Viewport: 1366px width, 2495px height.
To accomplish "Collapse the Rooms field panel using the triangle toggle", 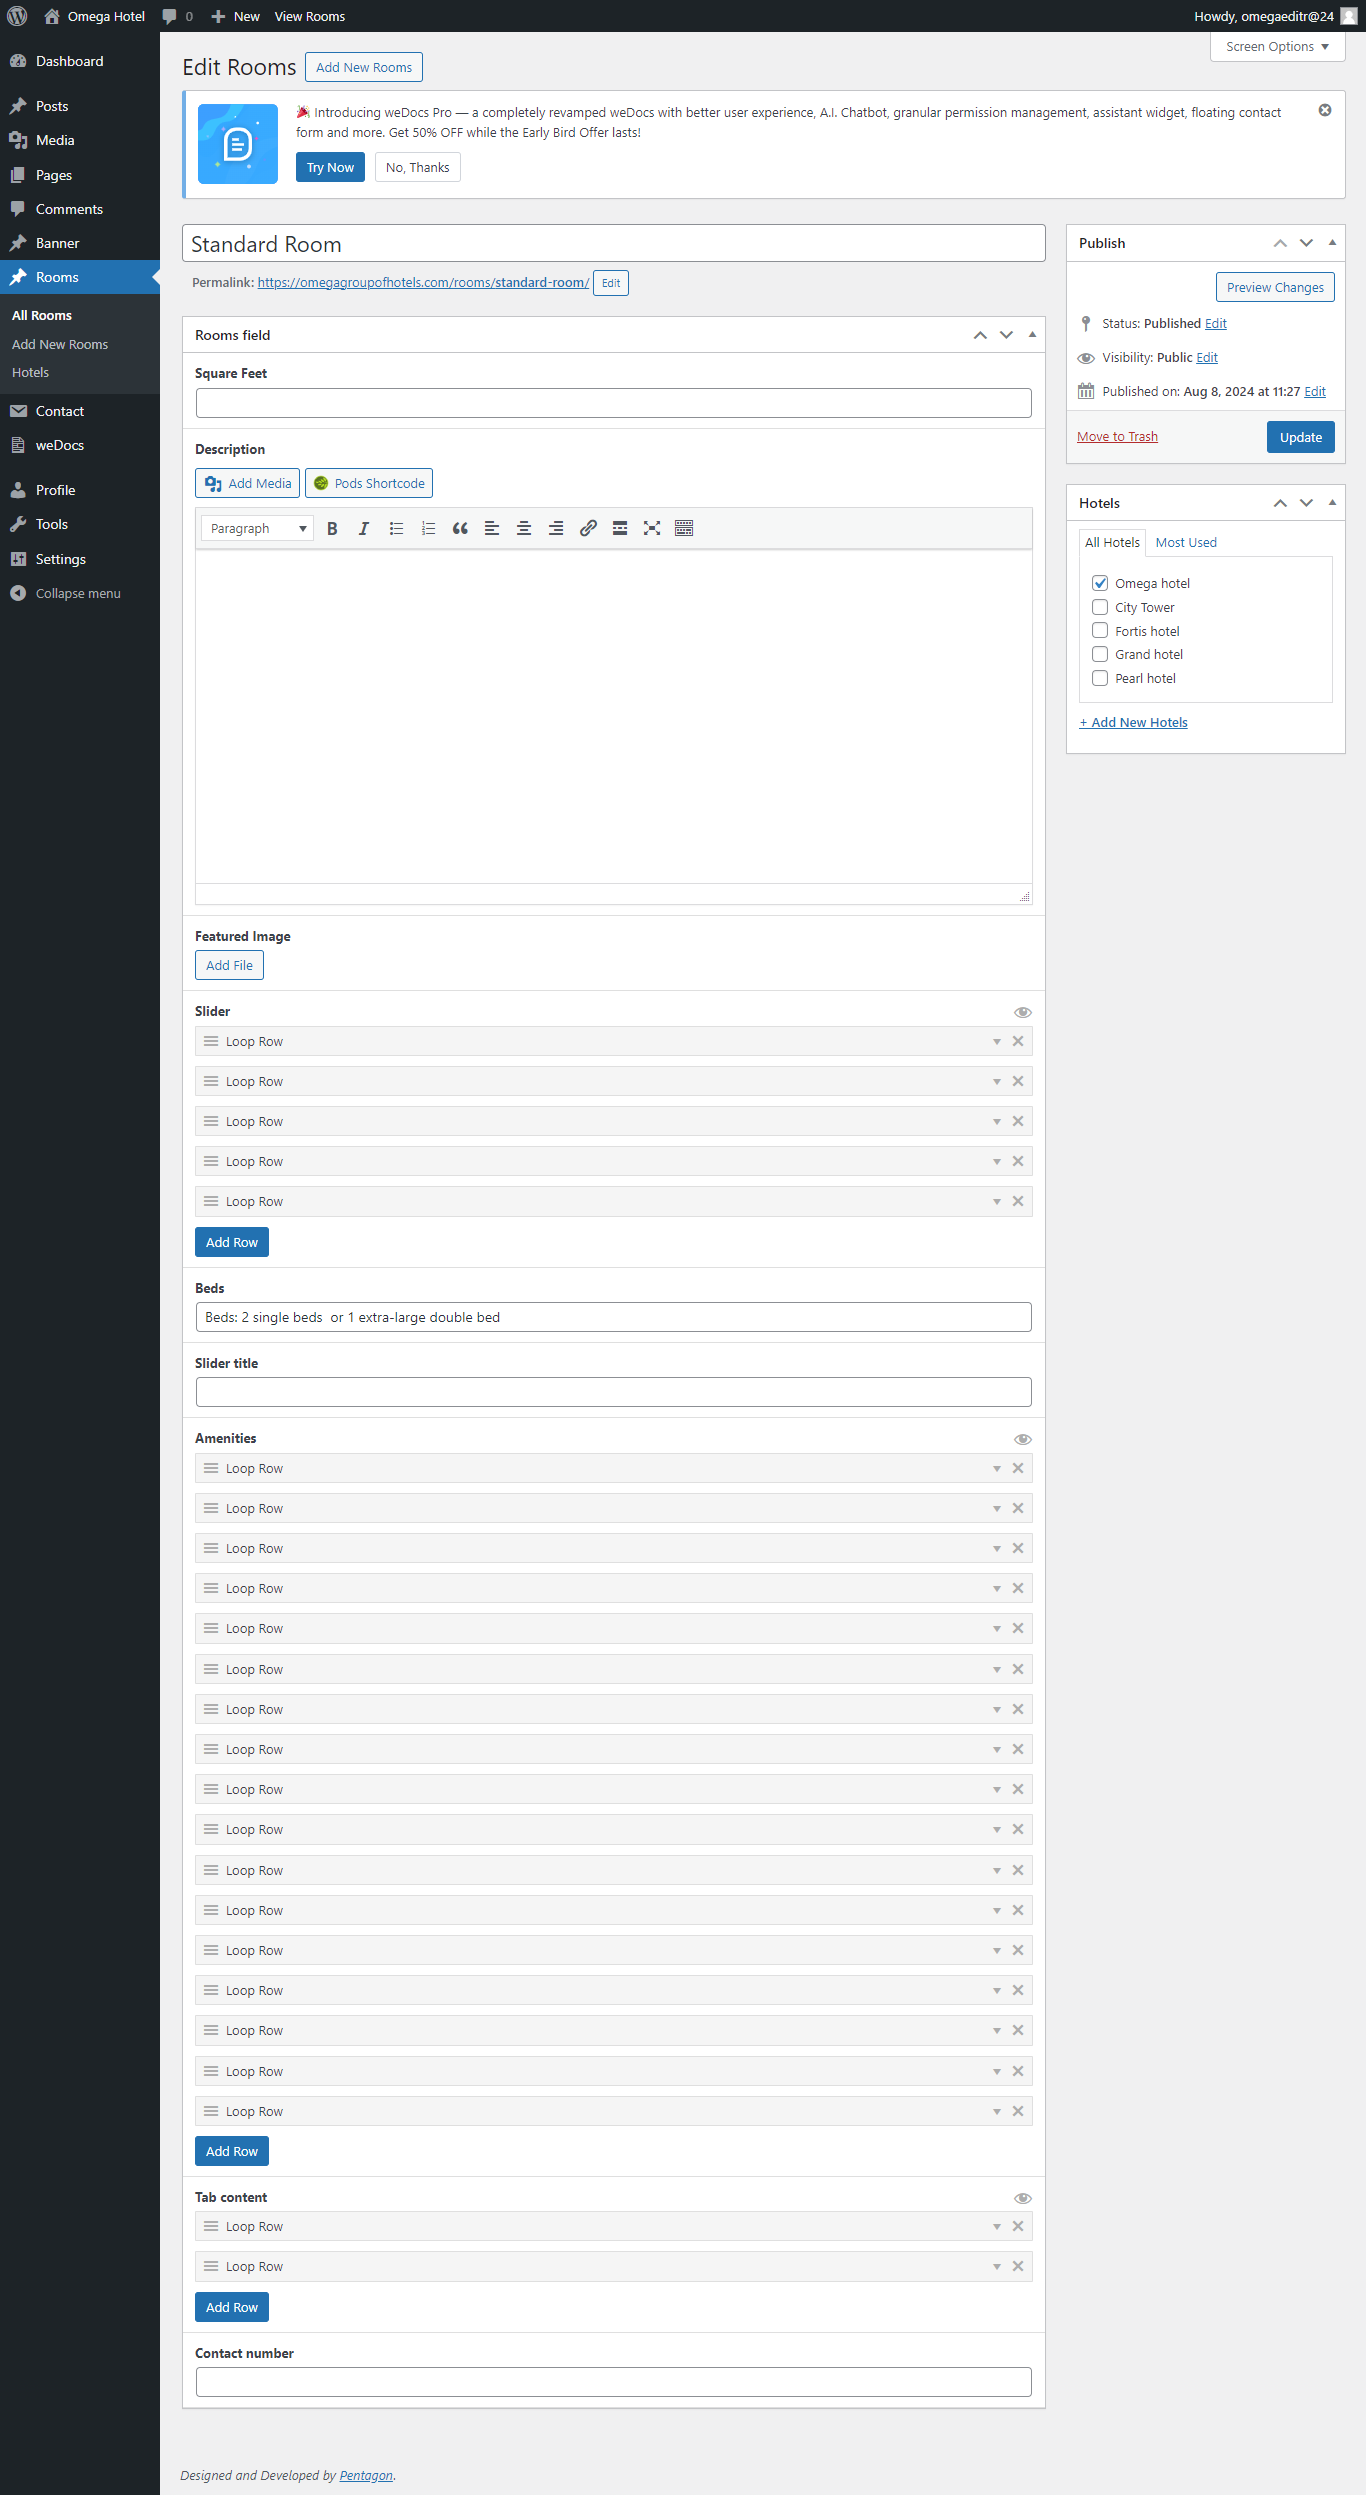I will point(1032,335).
